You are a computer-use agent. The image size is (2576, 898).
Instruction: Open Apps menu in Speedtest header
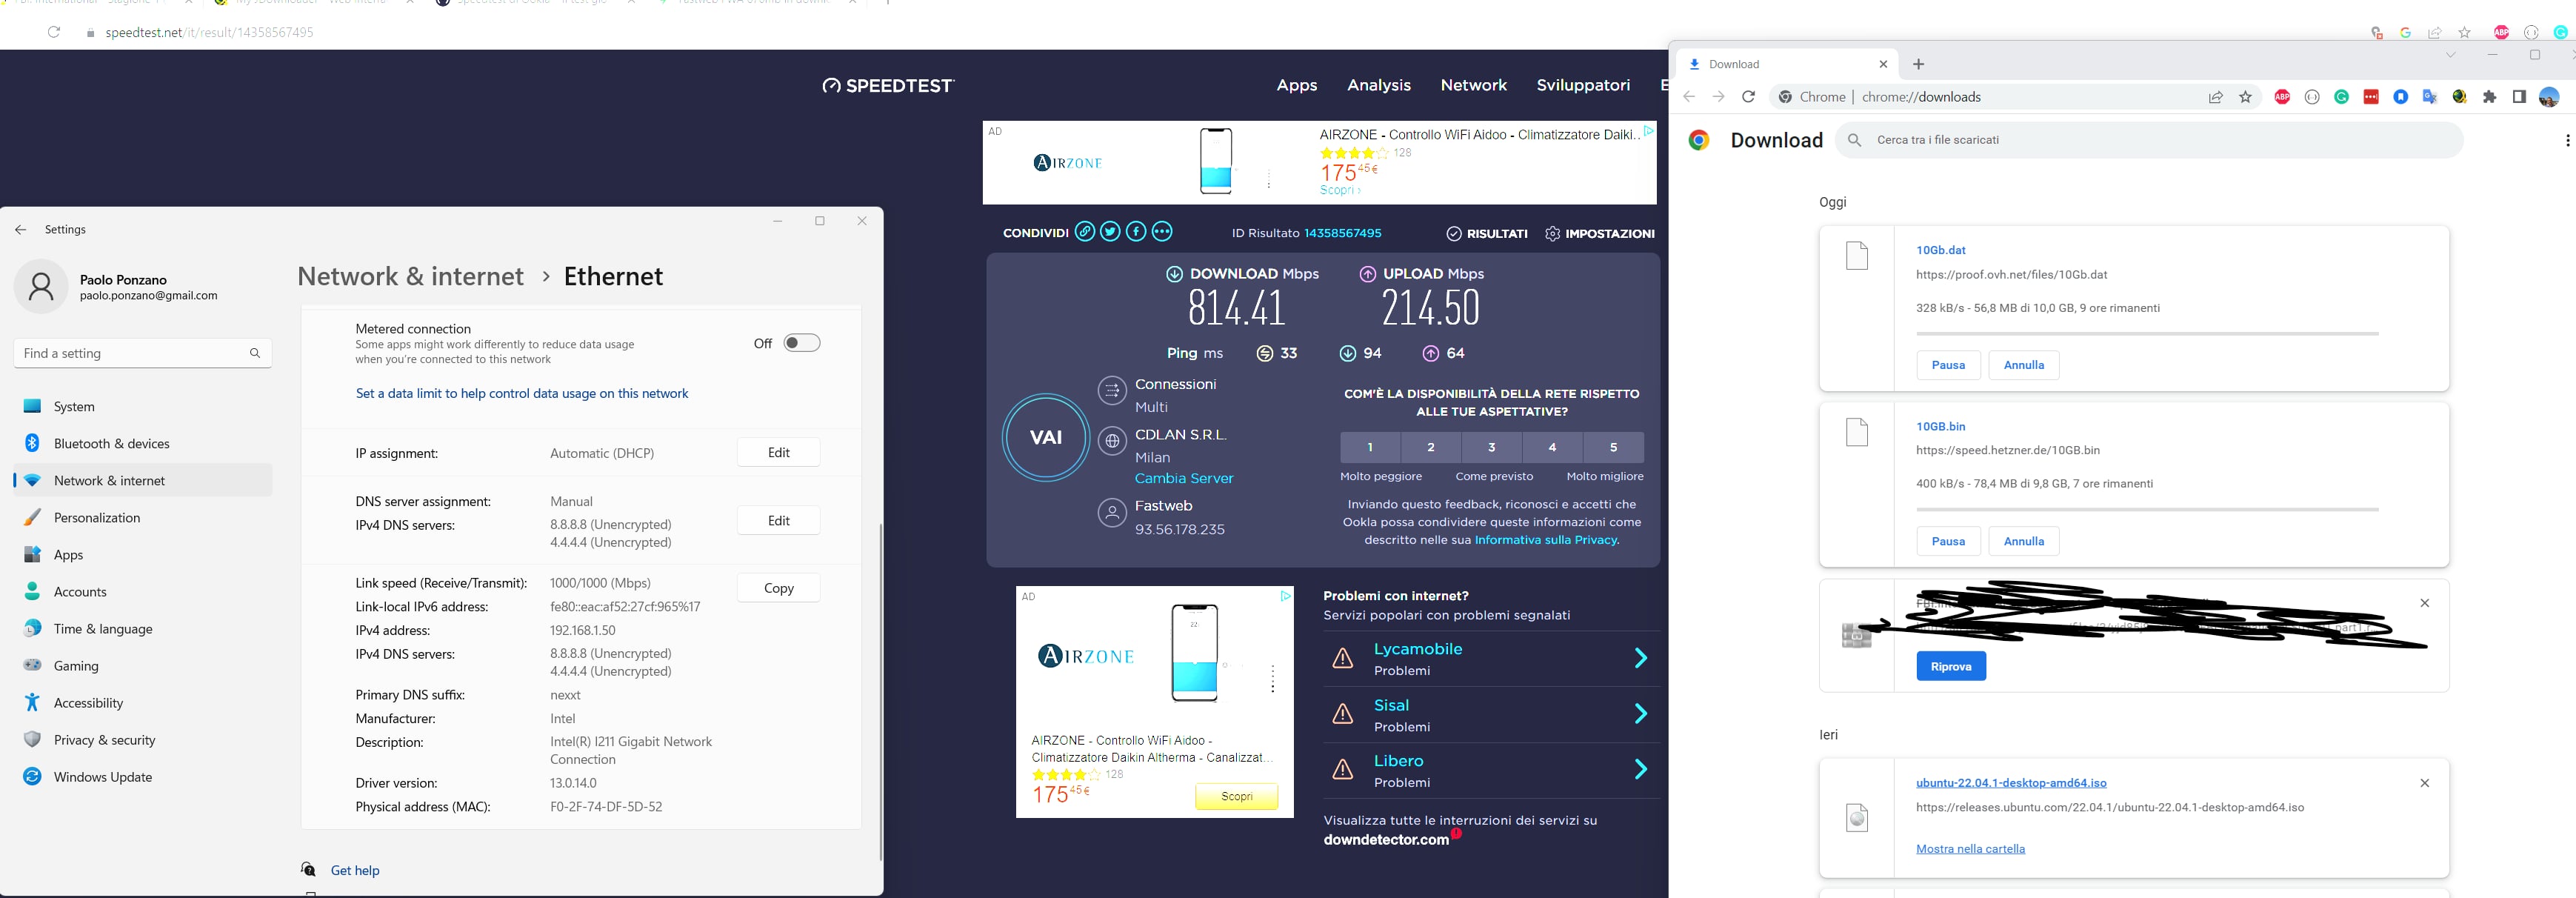(x=1297, y=85)
